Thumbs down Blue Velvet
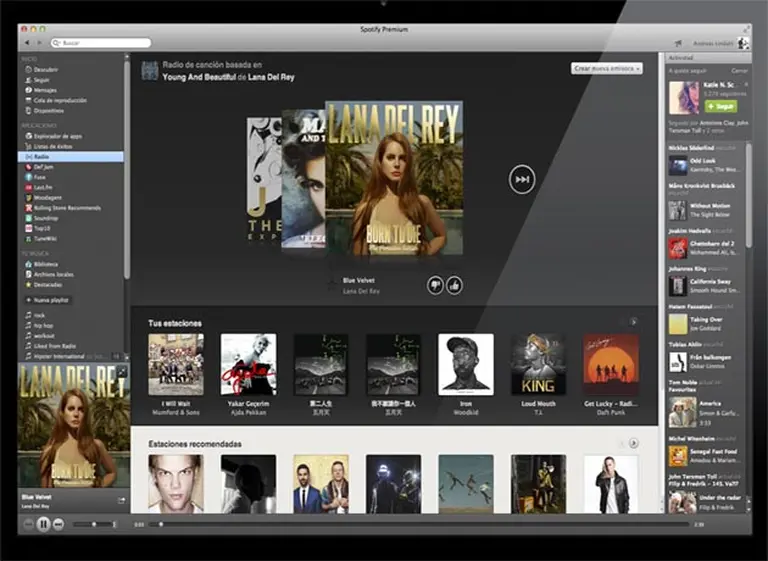Screen dimensions: 768x561 [x=435, y=285]
